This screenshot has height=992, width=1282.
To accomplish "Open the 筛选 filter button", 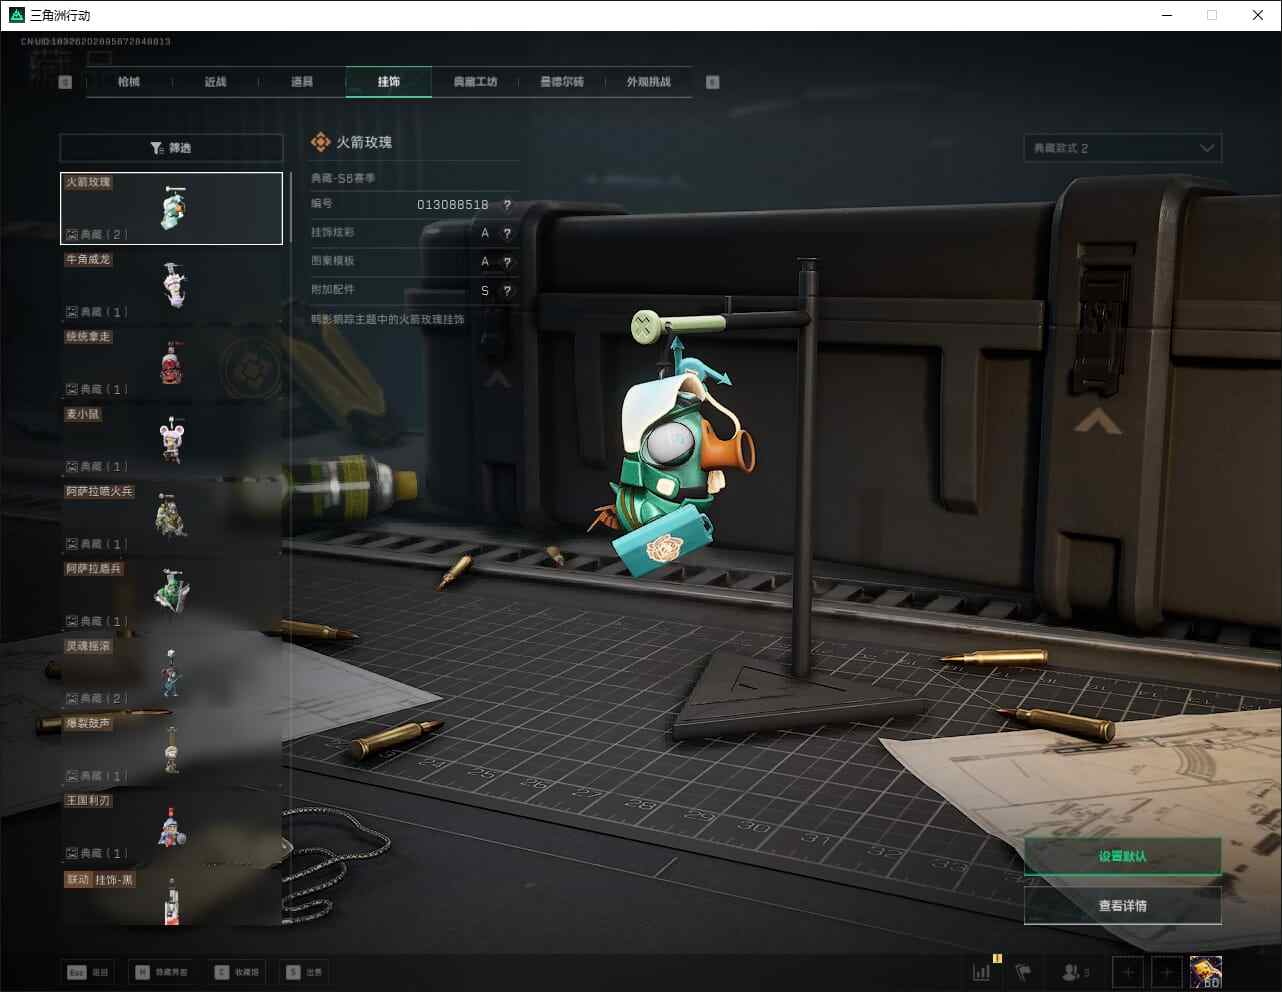I will click(171, 148).
